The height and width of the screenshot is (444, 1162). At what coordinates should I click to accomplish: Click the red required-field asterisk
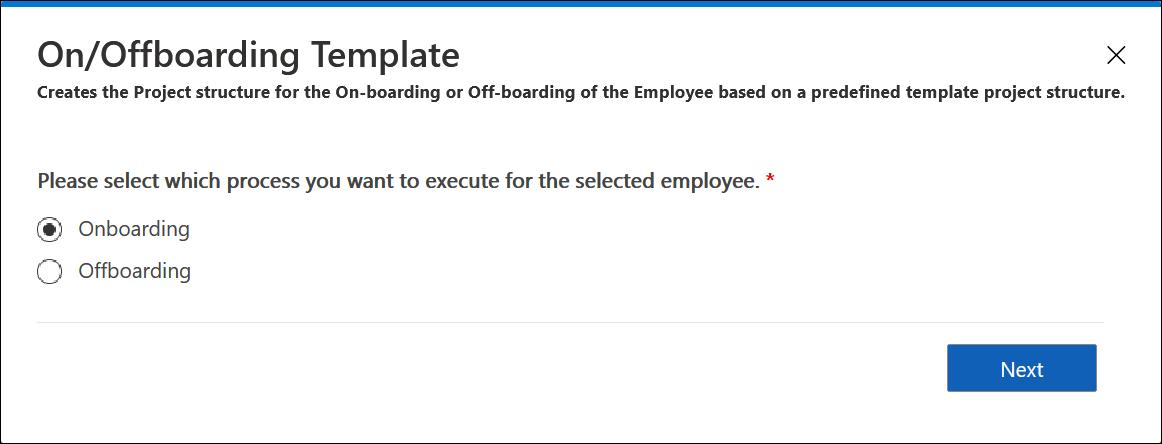tap(770, 179)
